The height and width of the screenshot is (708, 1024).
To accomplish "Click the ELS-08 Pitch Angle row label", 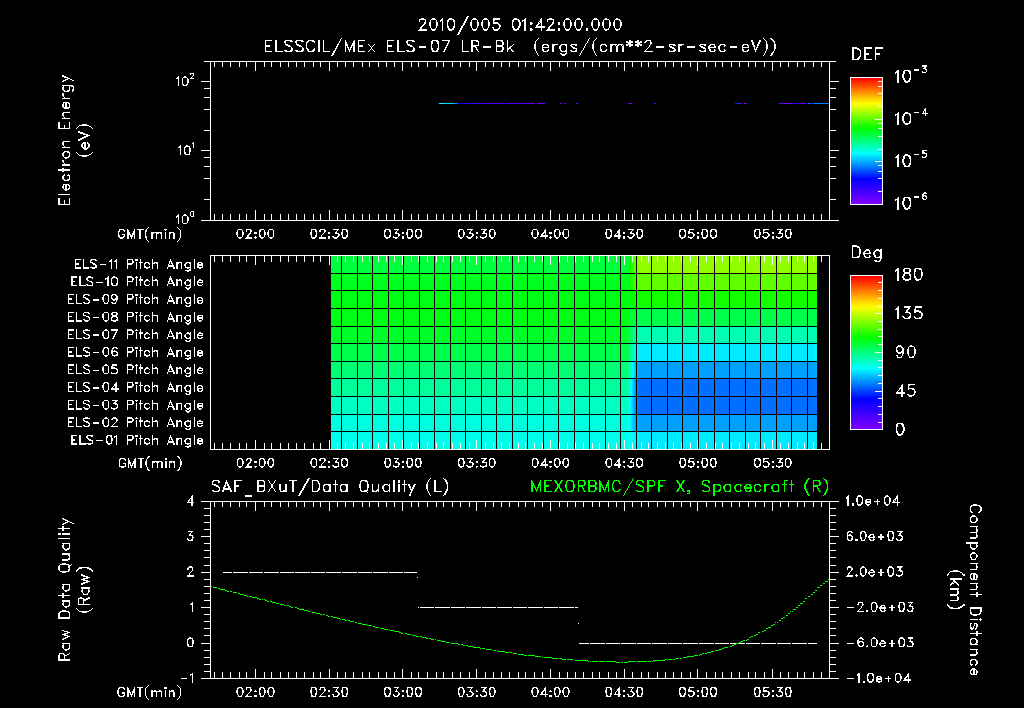I will coord(135,317).
